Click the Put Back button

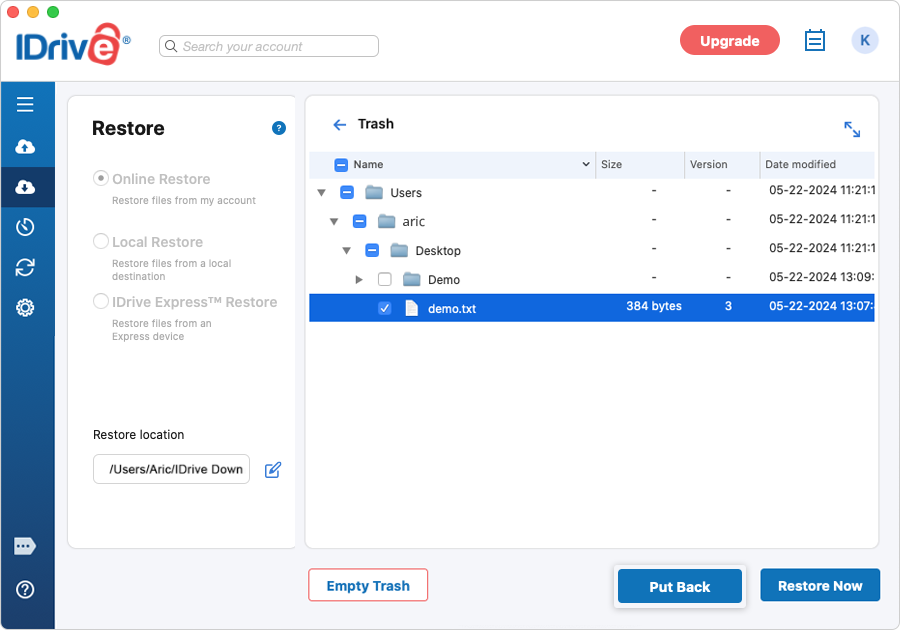680,586
